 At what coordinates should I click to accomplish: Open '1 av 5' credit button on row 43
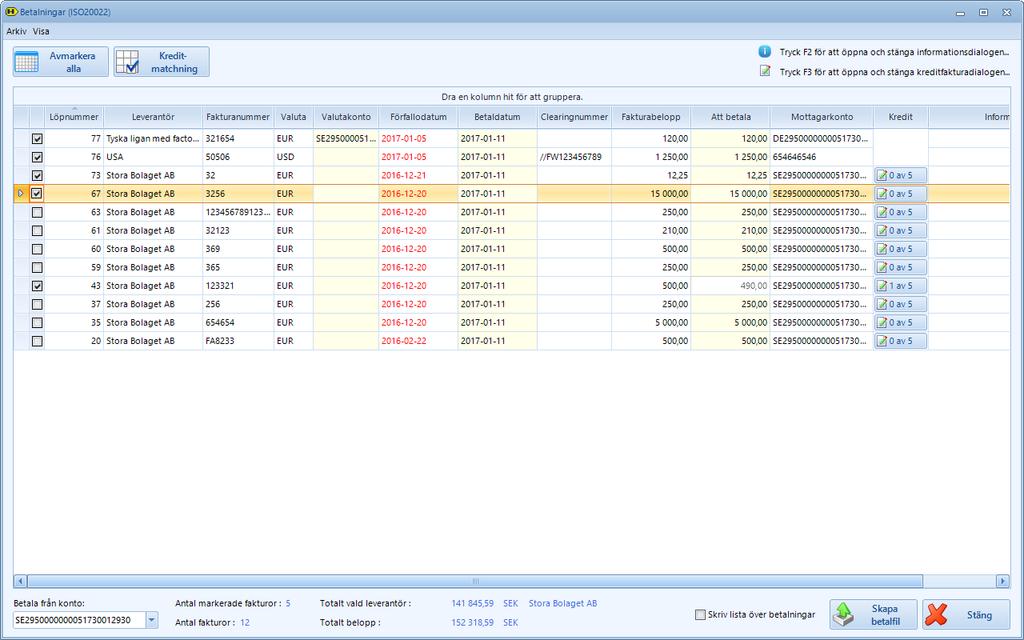(901, 285)
